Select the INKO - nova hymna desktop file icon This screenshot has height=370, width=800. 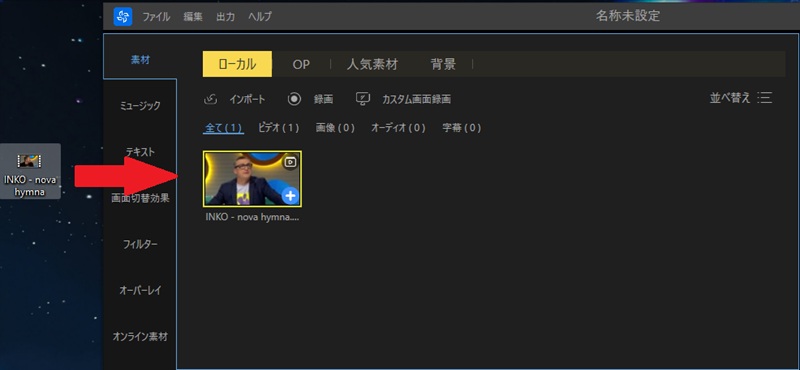click(30, 171)
